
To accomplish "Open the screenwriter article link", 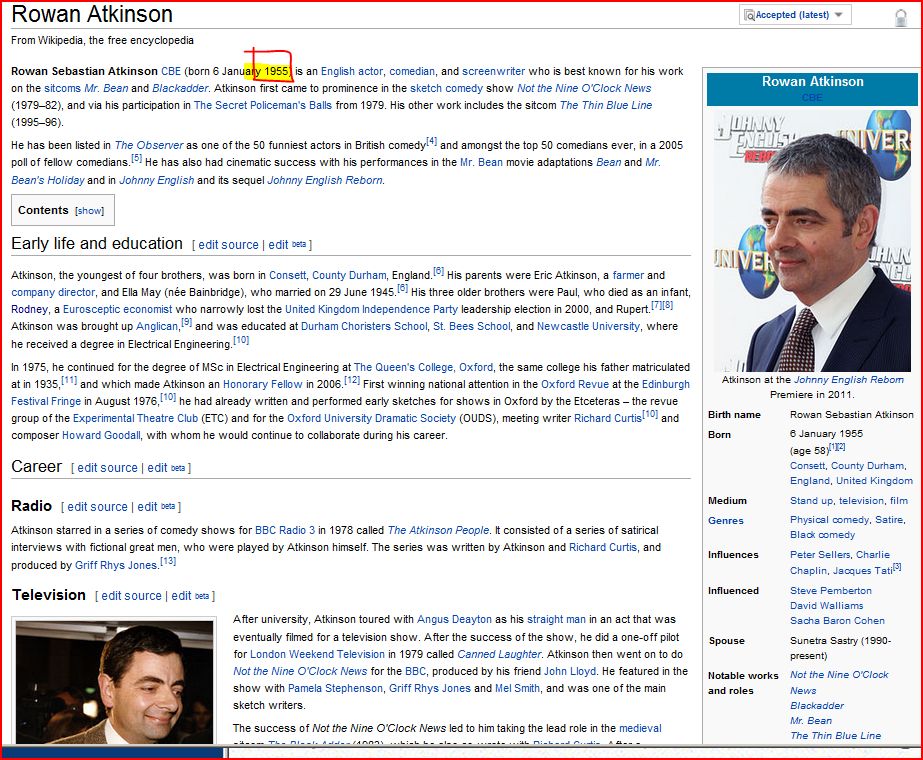I will pyautogui.click(x=493, y=71).
